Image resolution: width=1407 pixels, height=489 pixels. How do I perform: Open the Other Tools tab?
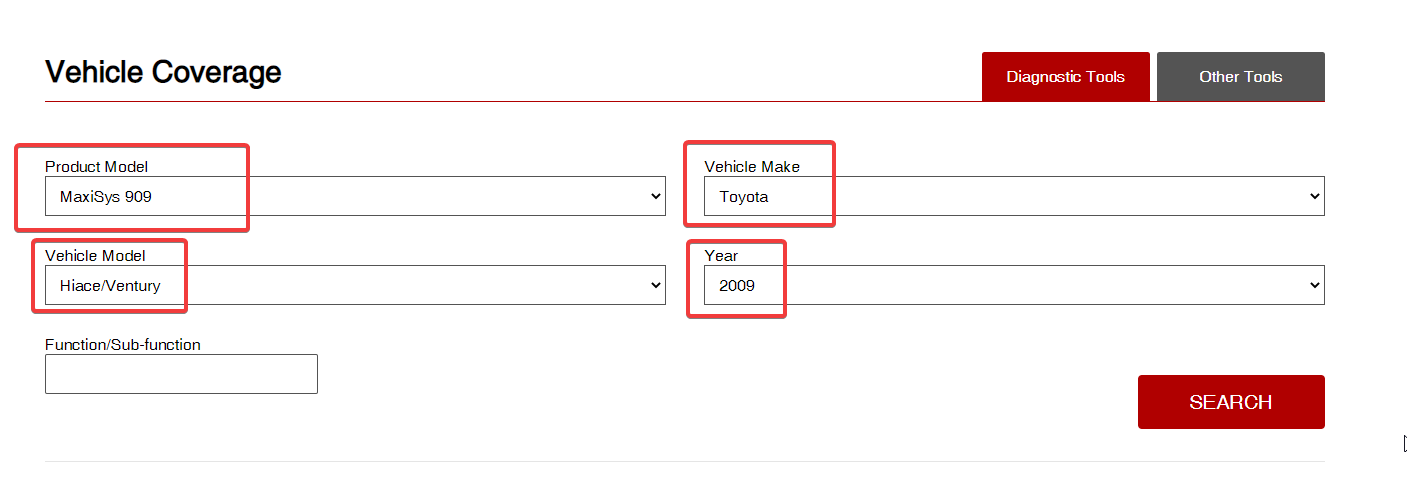point(1240,77)
